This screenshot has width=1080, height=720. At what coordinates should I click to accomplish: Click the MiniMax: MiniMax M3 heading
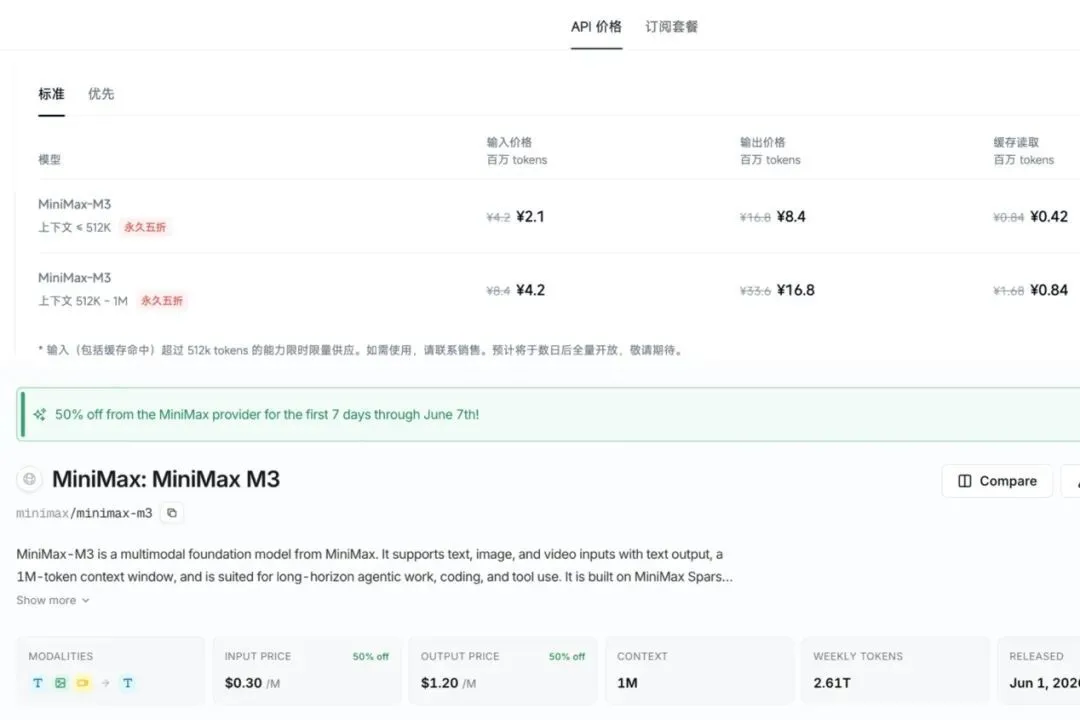pos(166,479)
